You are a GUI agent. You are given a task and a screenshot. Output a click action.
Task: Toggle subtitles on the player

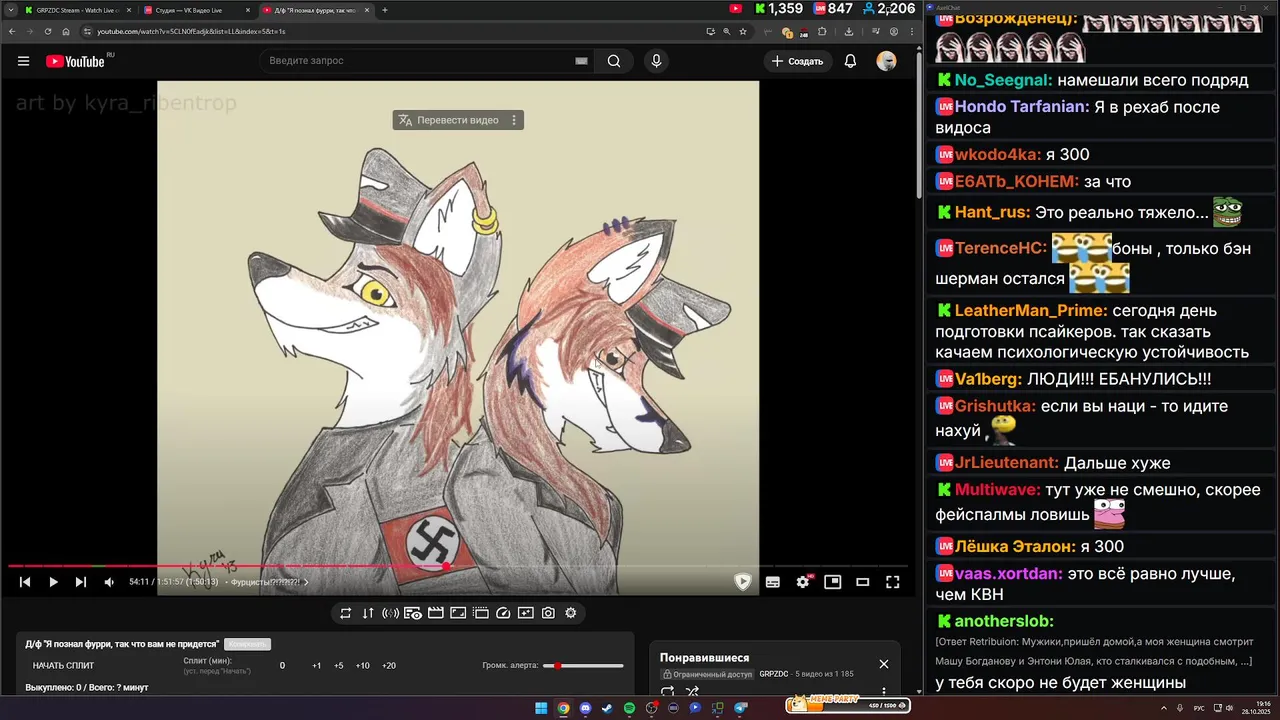coord(772,582)
